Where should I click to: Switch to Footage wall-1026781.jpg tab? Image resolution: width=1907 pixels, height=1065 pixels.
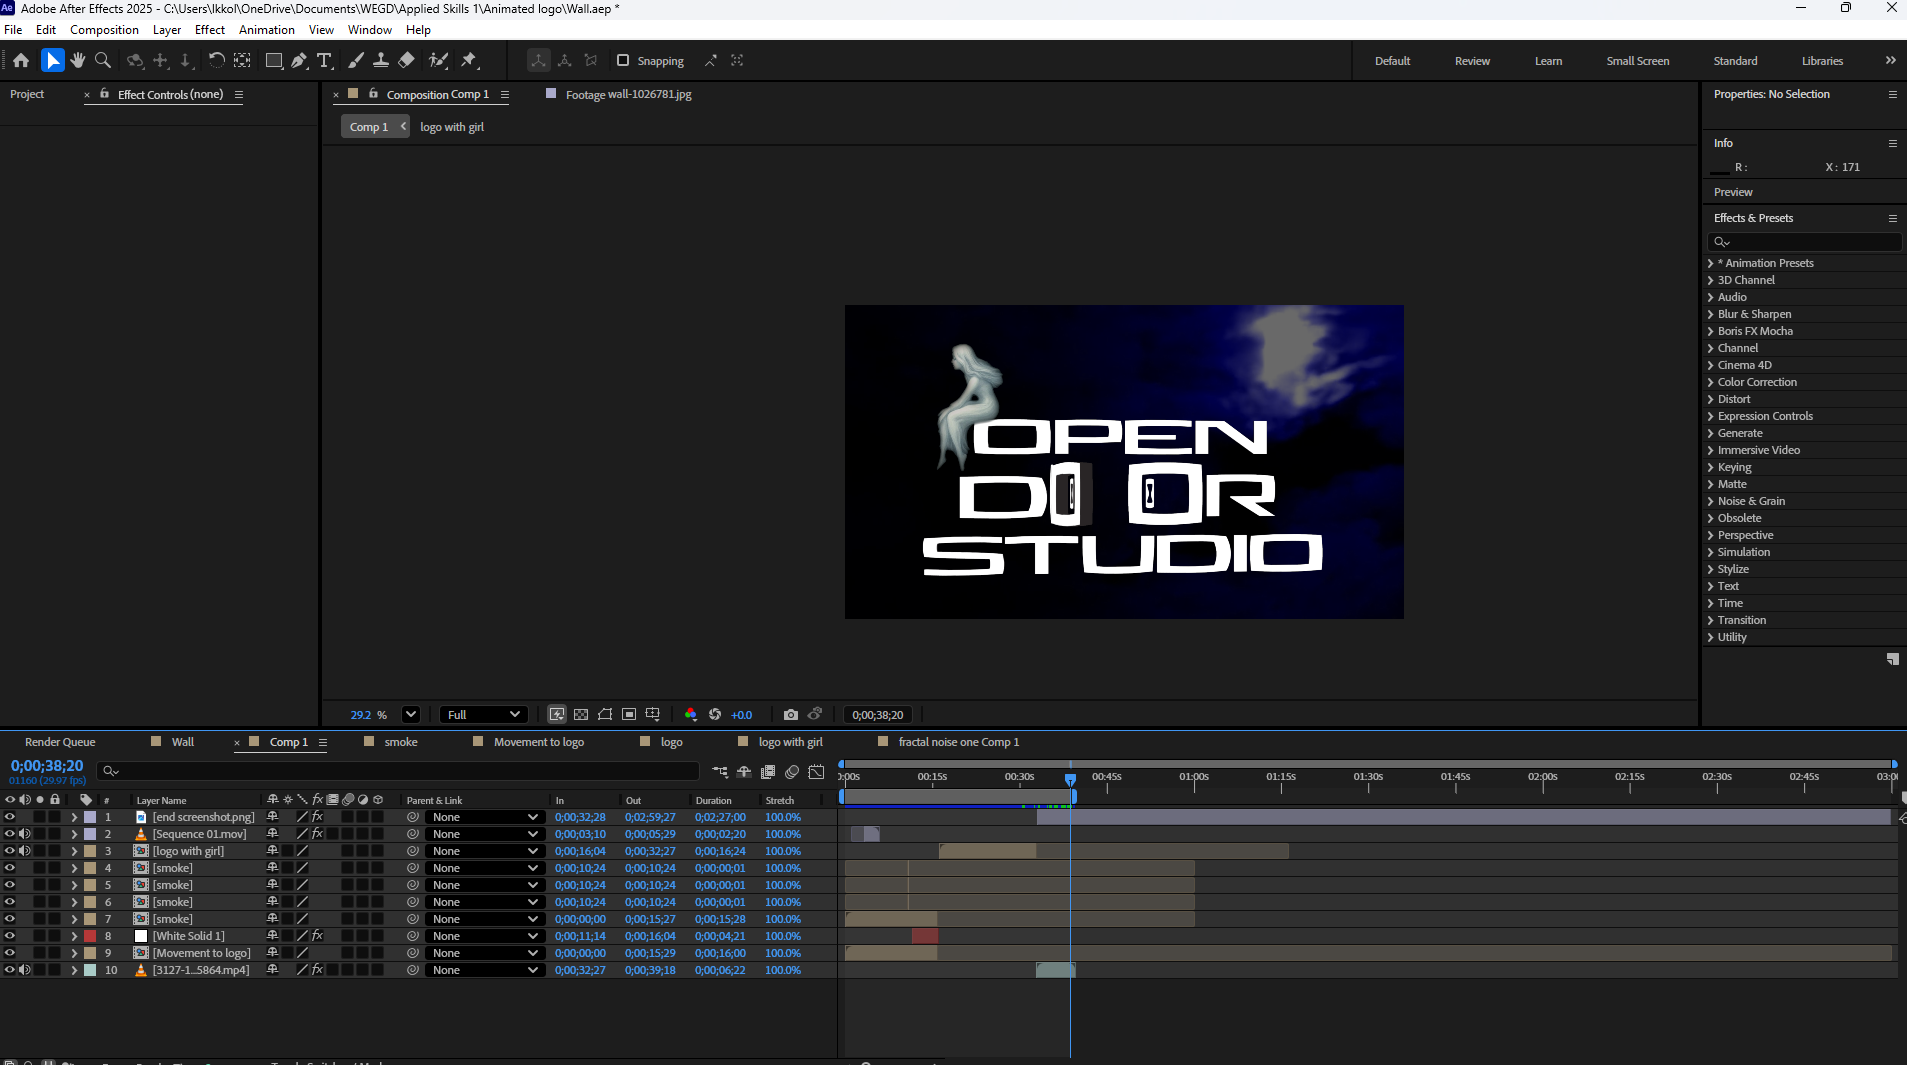point(628,94)
